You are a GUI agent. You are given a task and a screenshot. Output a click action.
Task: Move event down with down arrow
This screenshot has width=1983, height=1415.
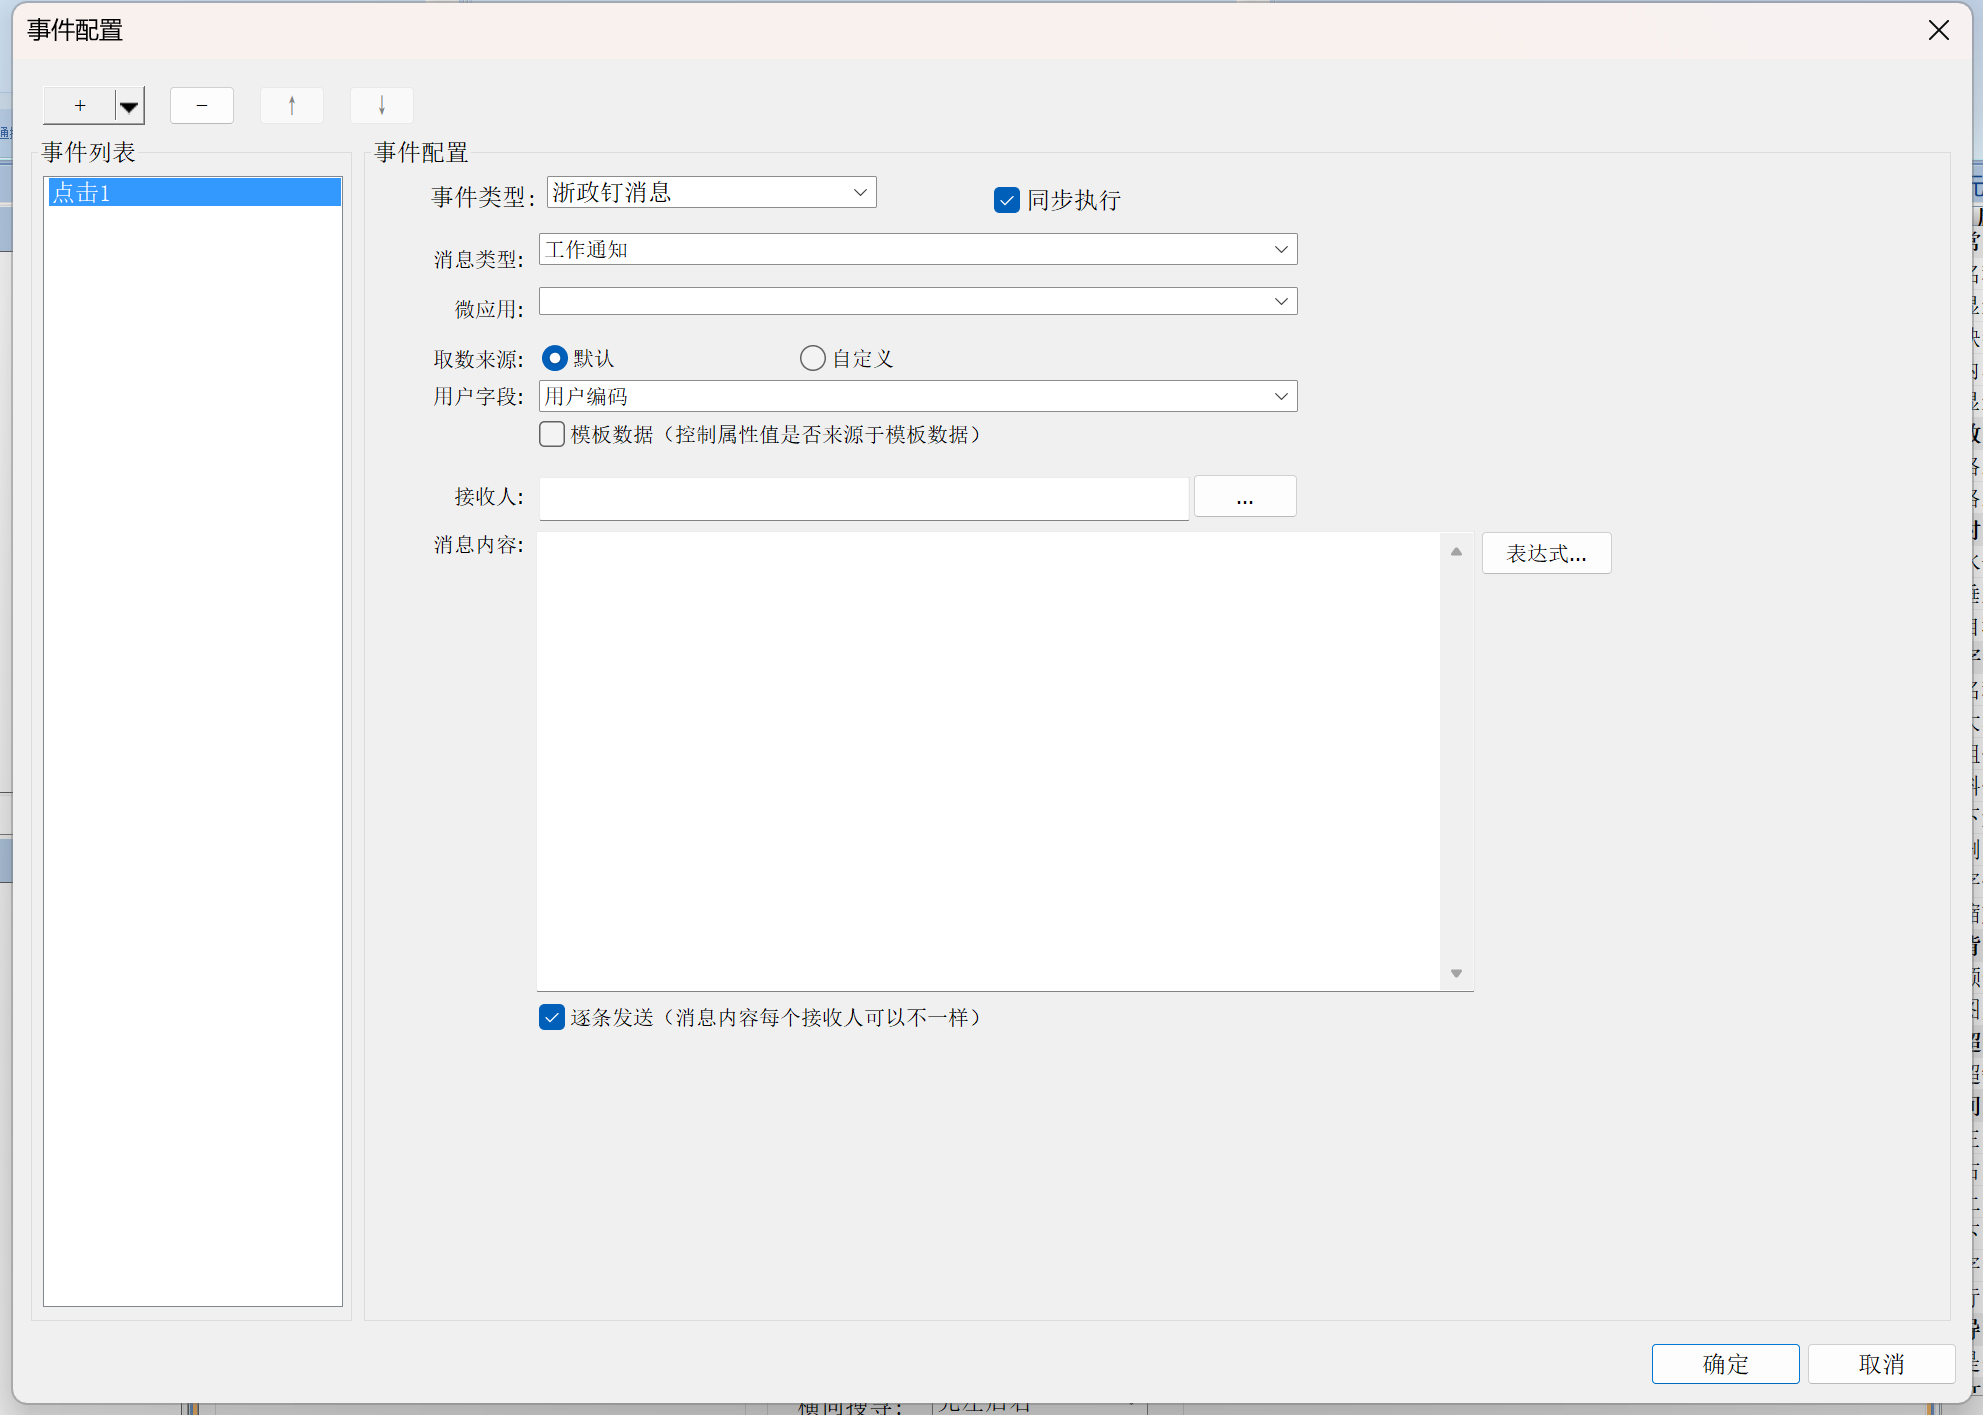(382, 105)
